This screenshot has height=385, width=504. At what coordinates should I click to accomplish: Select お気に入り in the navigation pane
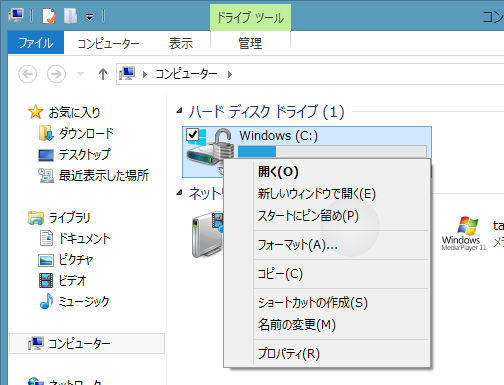click(x=74, y=112)
